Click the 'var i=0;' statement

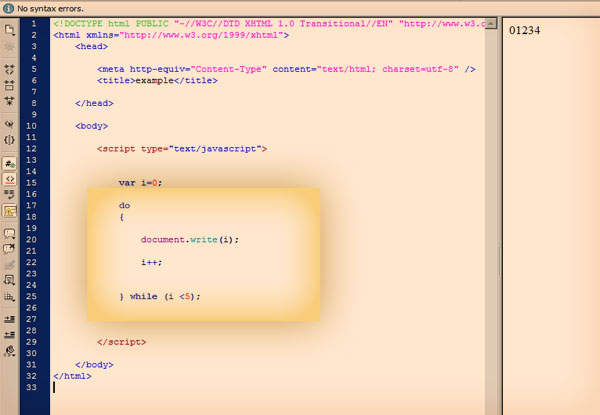(140, 183)
